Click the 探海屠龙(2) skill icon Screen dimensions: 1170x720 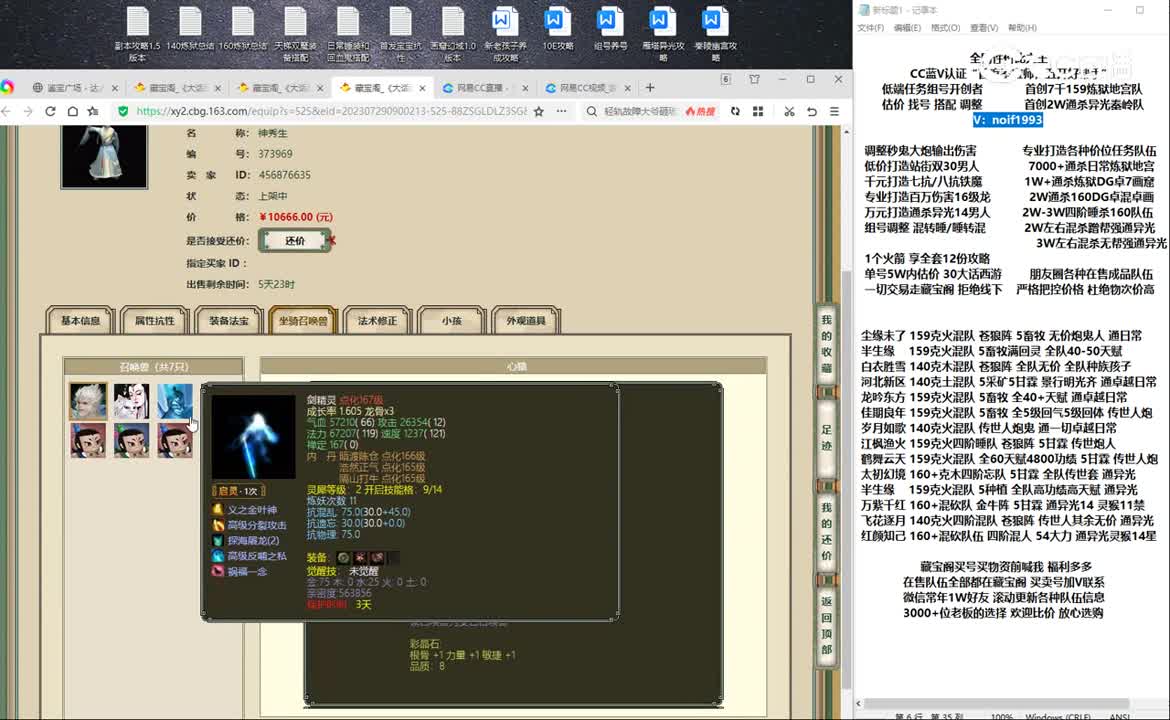(217, 540)
